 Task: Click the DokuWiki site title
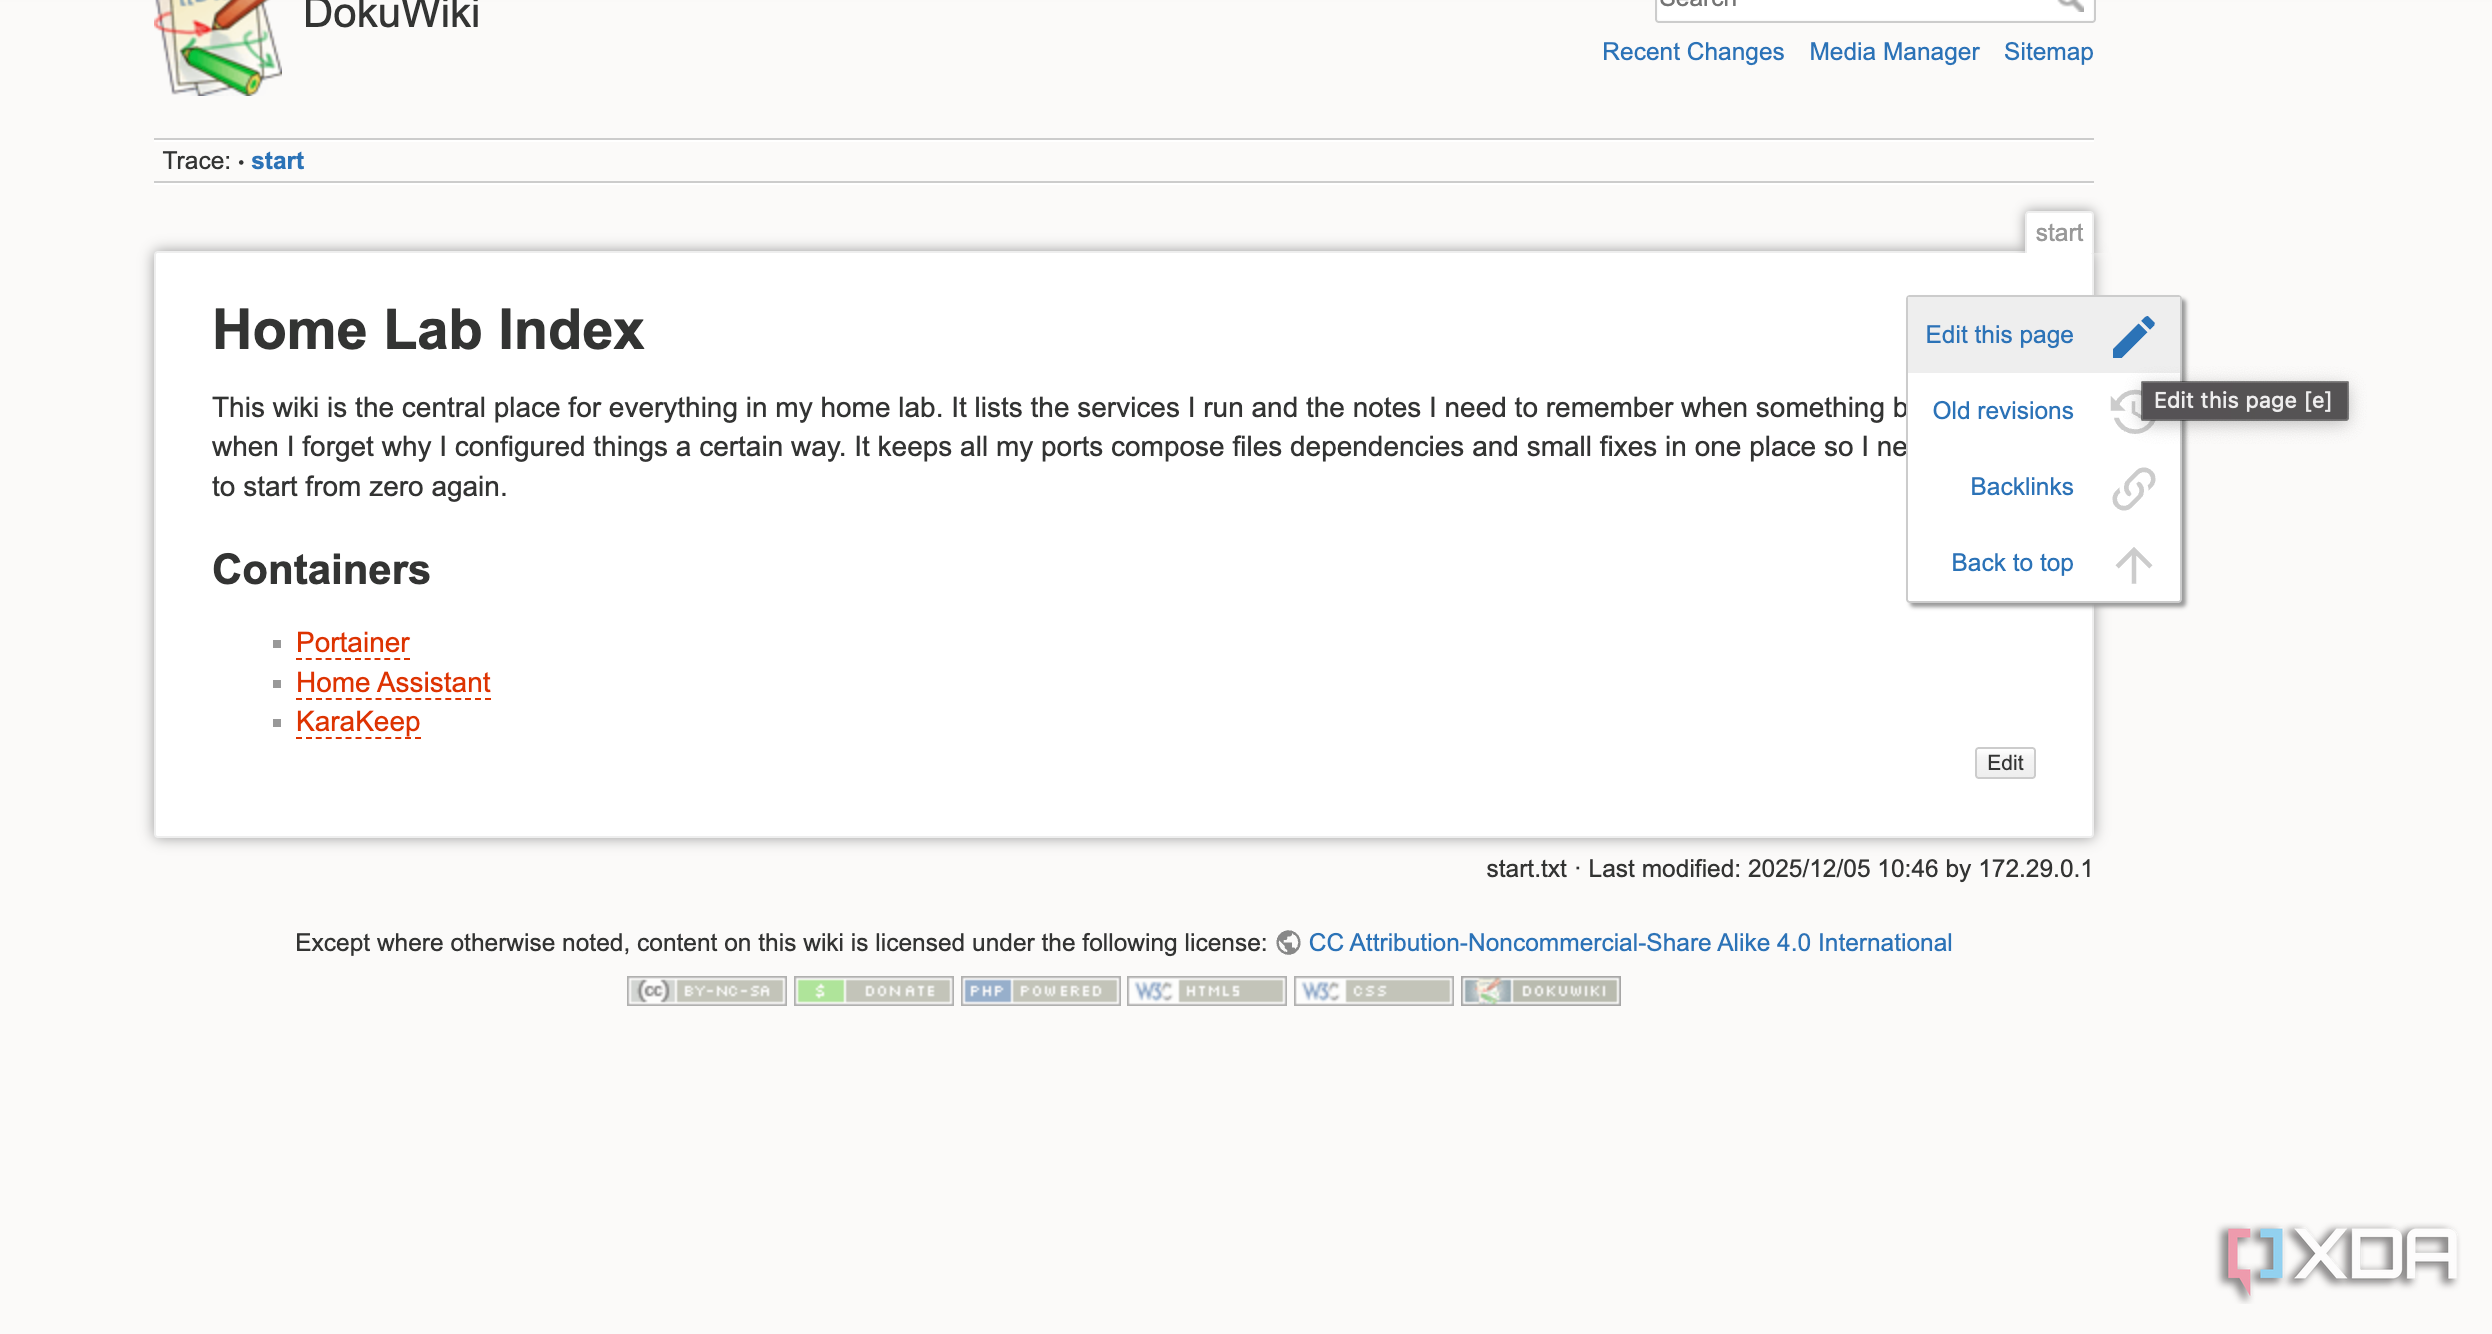[x=392, y=14]
